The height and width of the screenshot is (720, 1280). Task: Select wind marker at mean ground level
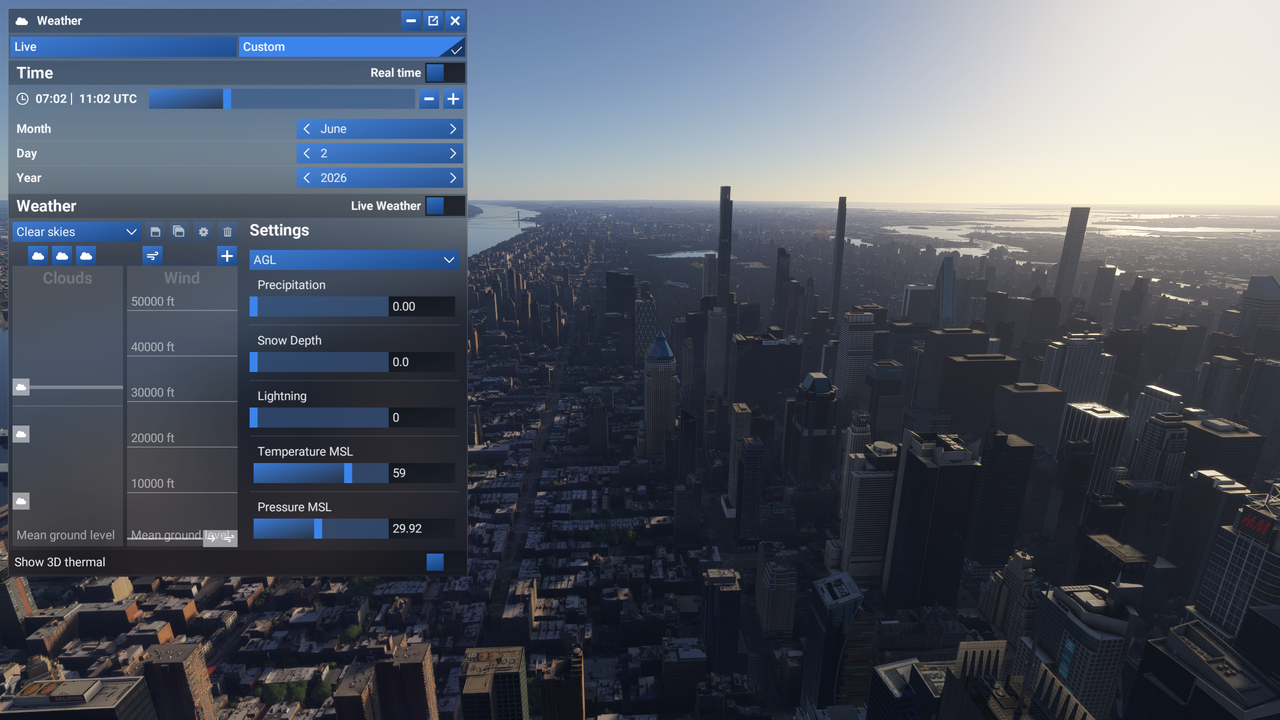point(220,538)
